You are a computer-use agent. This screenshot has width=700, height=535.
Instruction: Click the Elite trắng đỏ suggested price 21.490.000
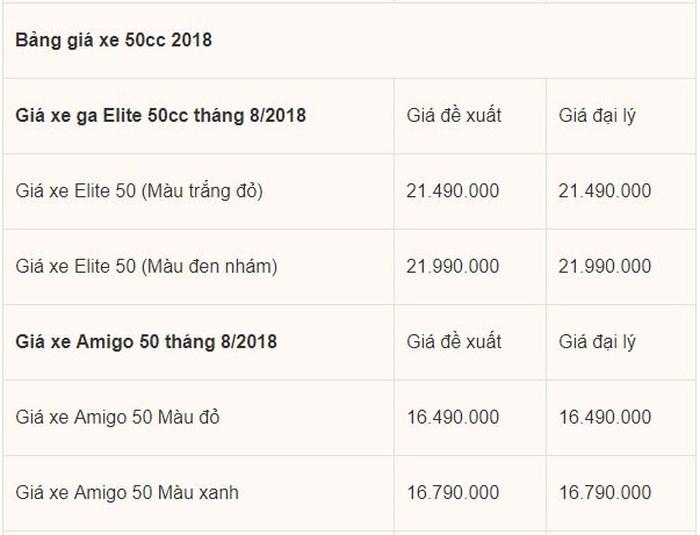pyautogui.click(x=453, y=191)
